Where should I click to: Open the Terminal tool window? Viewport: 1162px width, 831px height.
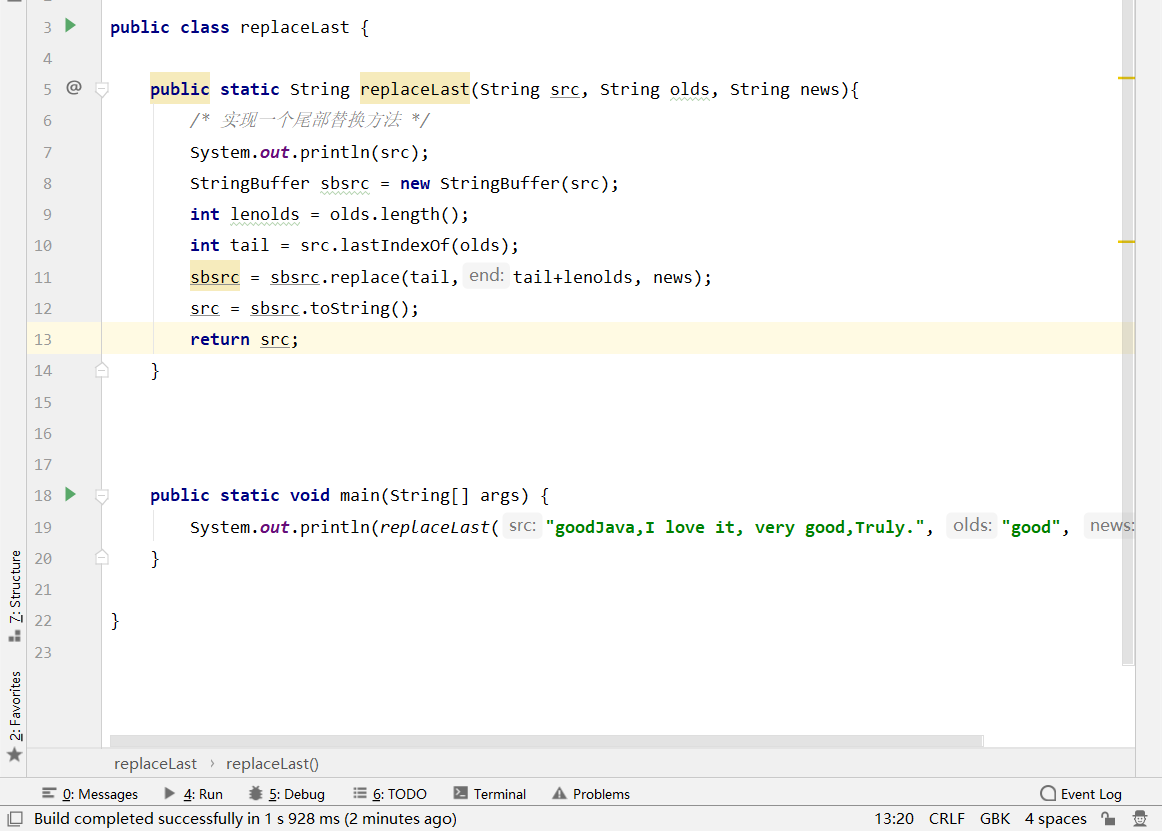coord(490,794)
